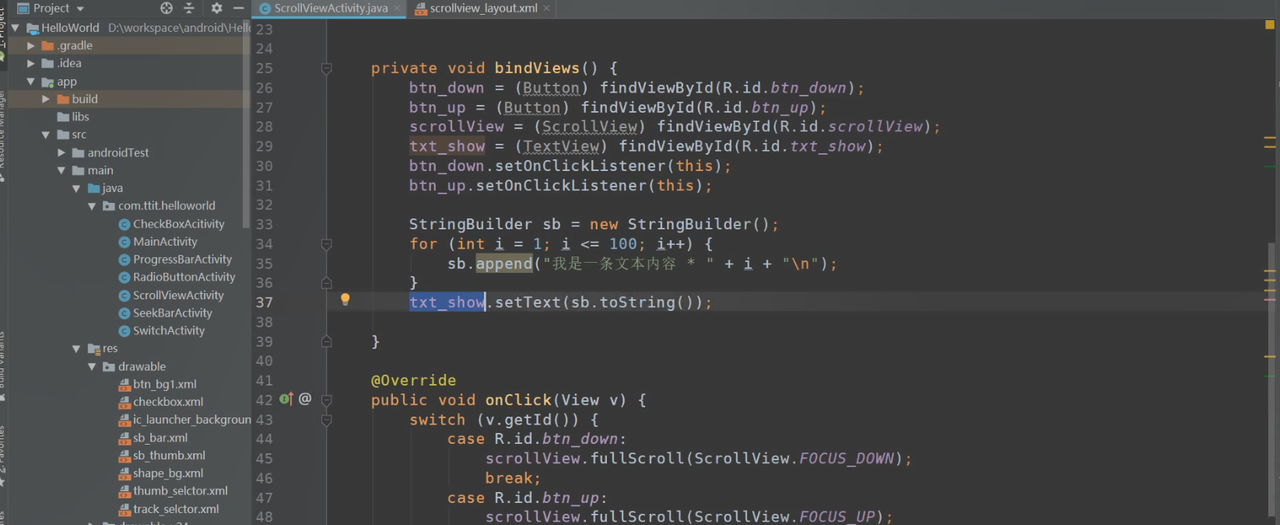
Task: Collapse the HelloWorld root node
Action: tap(16, 28)
